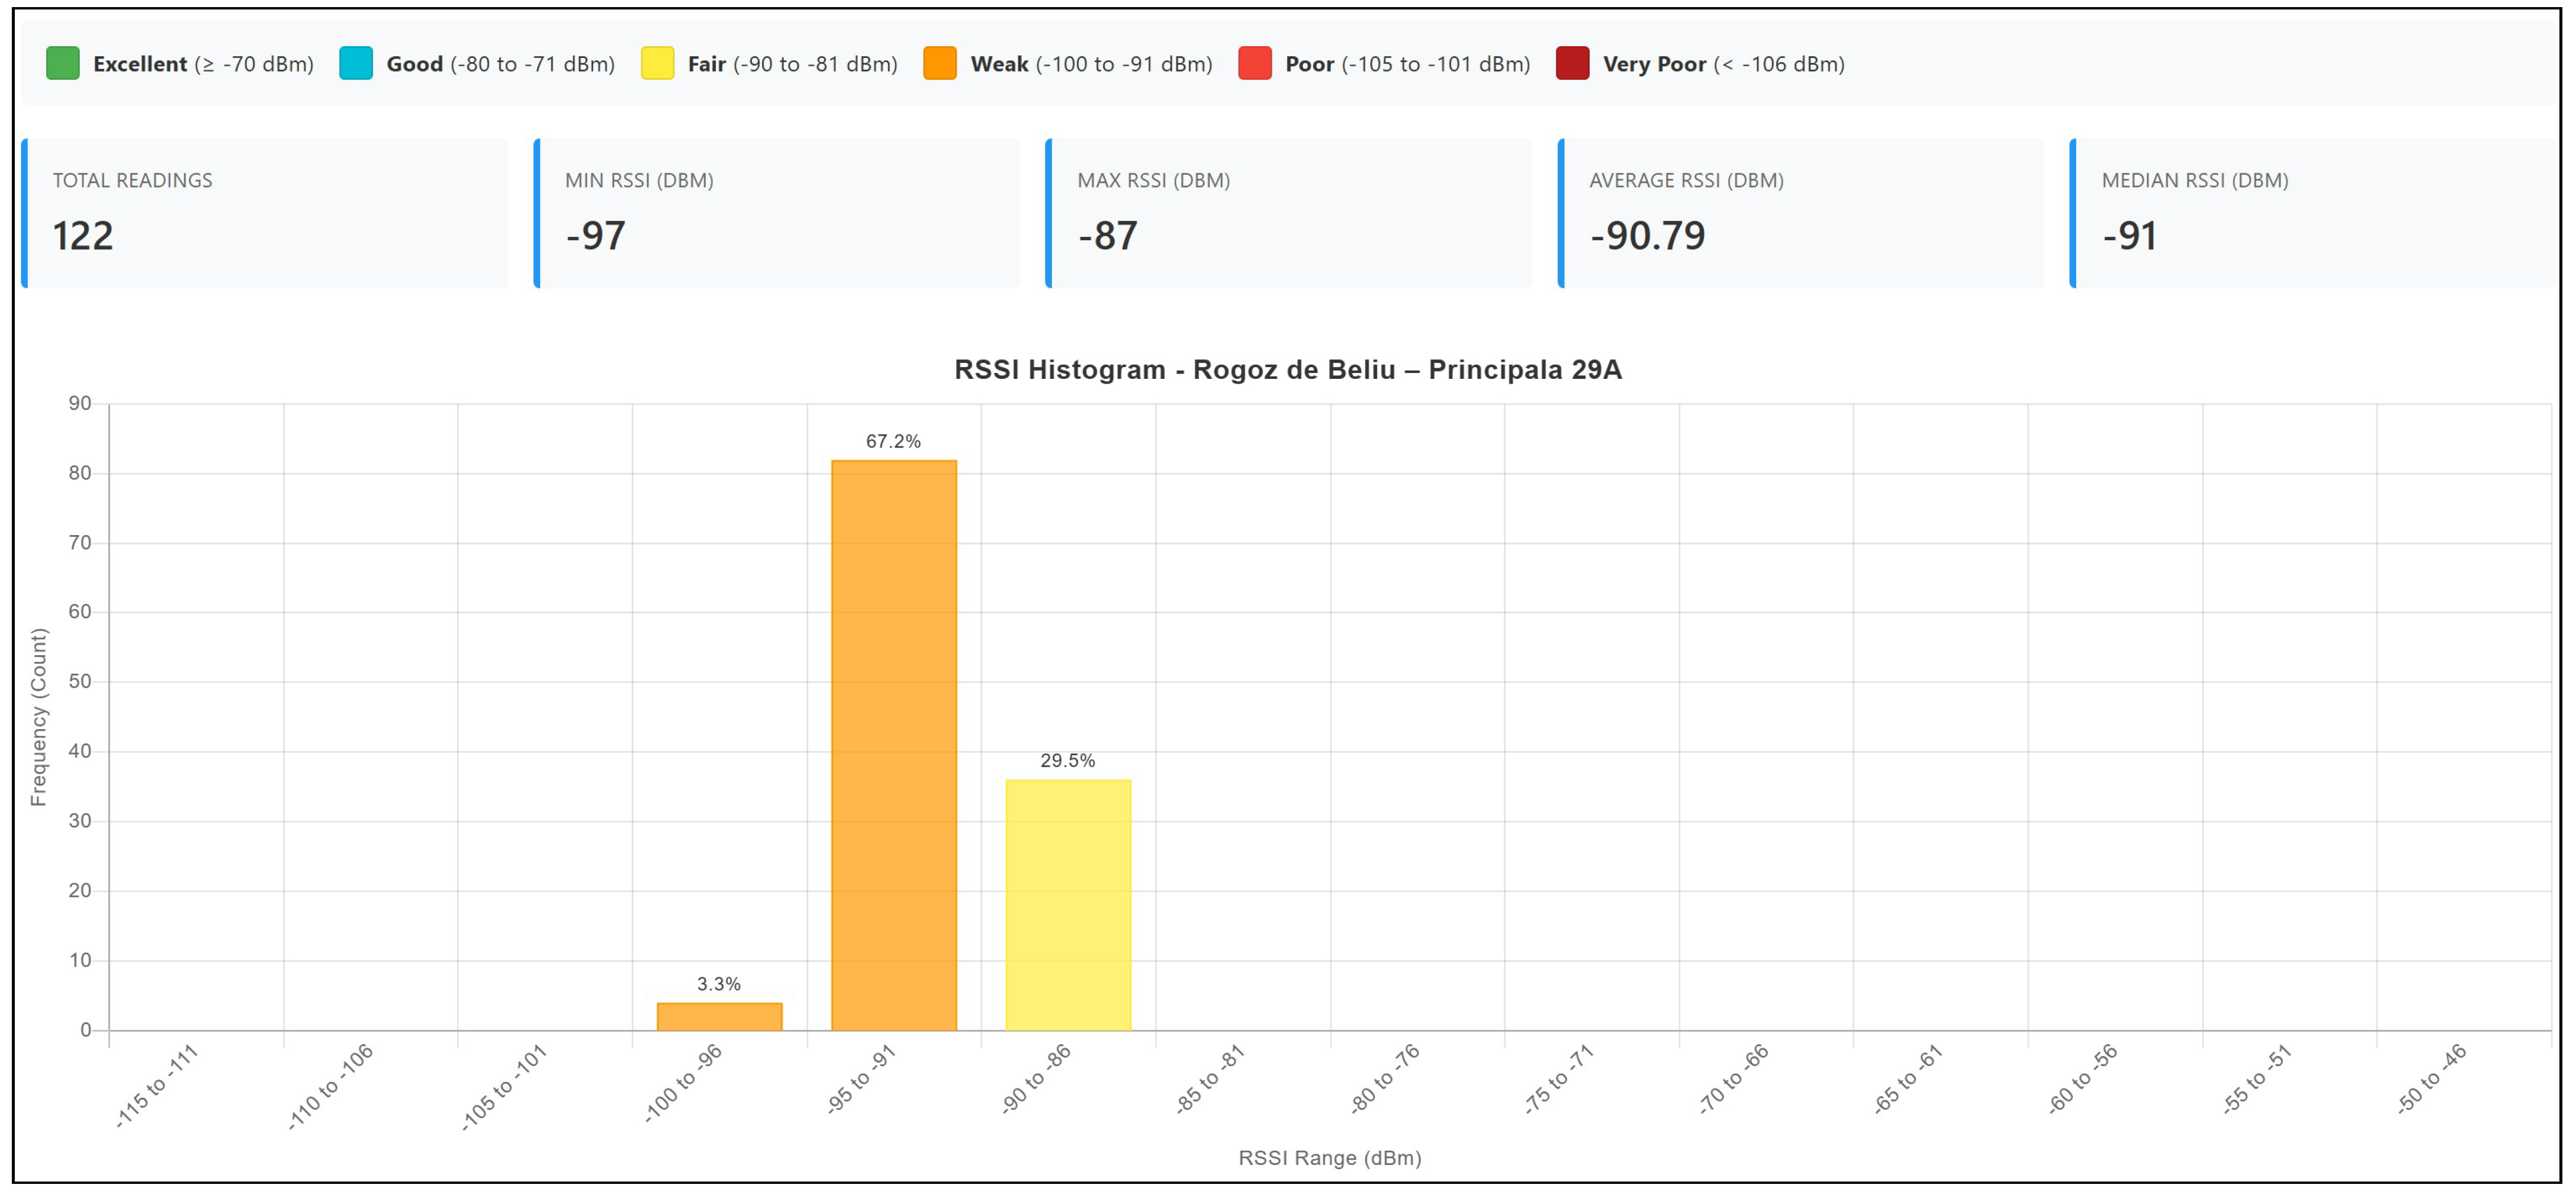The width and height of the screenshot is (2576, 1191).
Task: Click the cyan Good legend swatch
Action: [x=356, y=63]
